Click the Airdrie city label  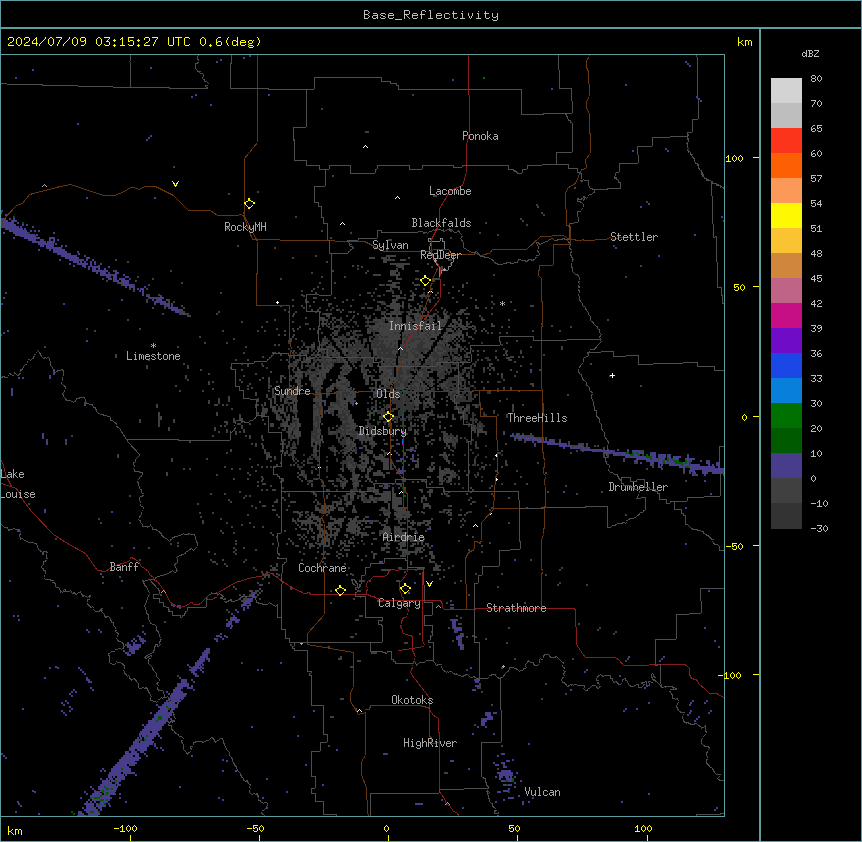404,537
